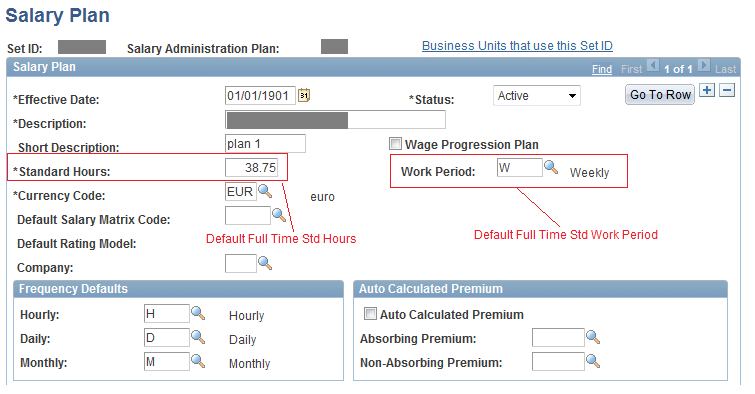Enable the Wage Progression Plan checkbox
The width and height of the screenshot is (755, 394).
[395, 144]
